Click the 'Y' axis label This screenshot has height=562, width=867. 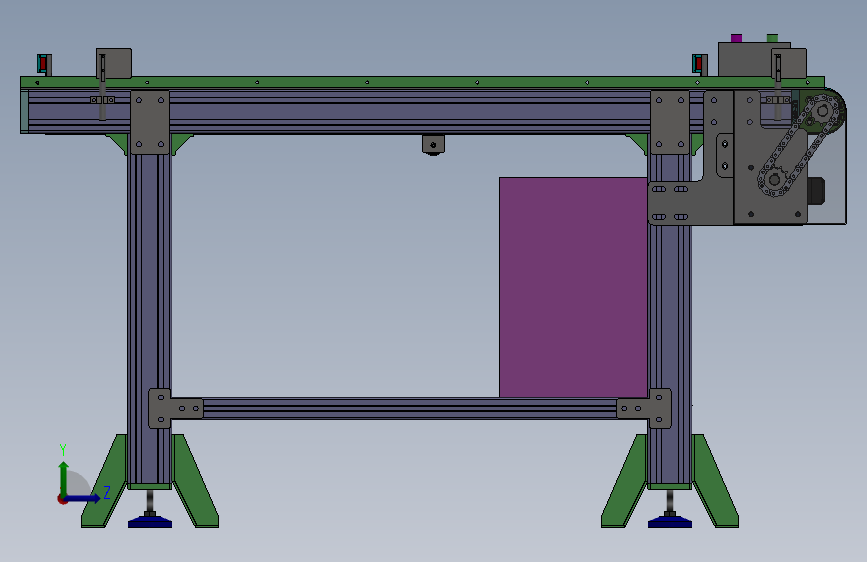(x=63, y=450)
